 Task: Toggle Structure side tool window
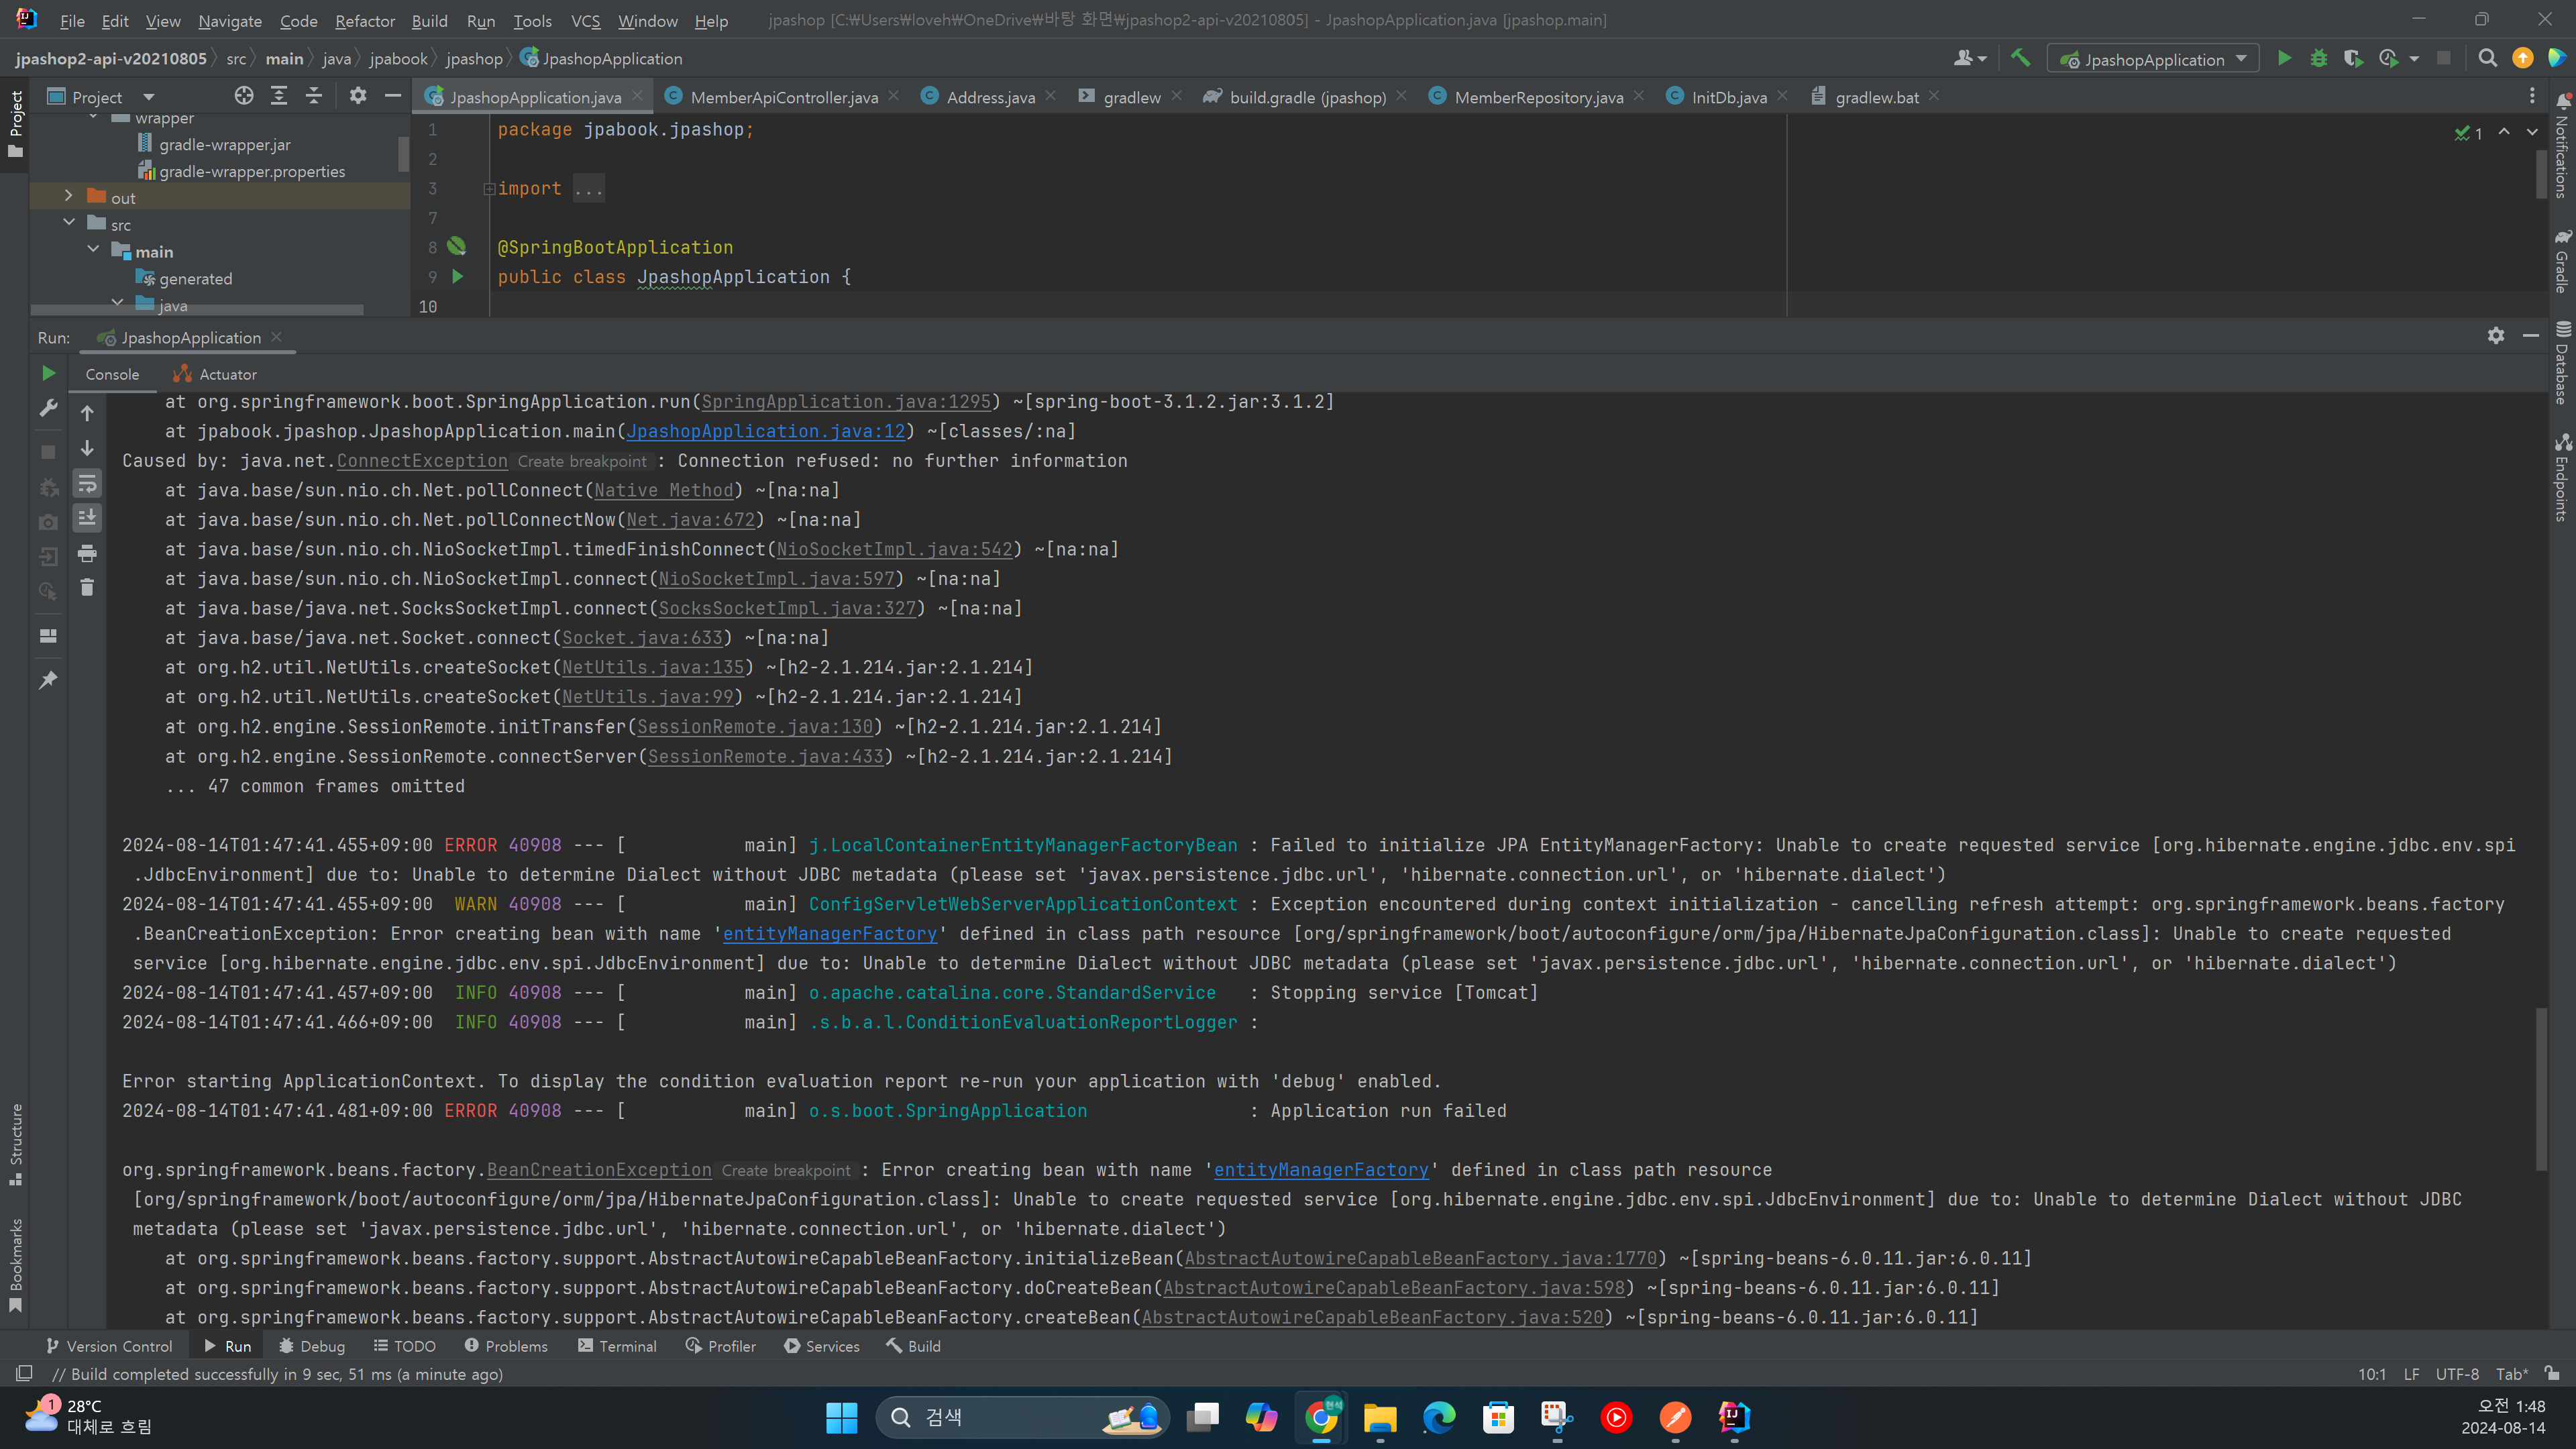(x=15, y=1144)
